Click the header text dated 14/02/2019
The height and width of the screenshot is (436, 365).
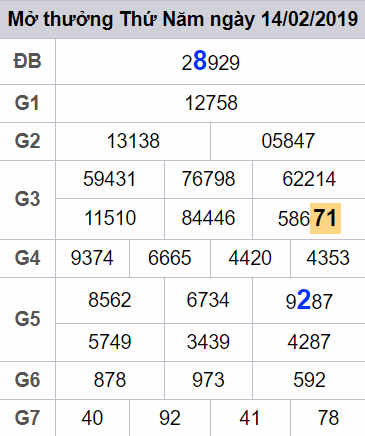click(183, 19)
